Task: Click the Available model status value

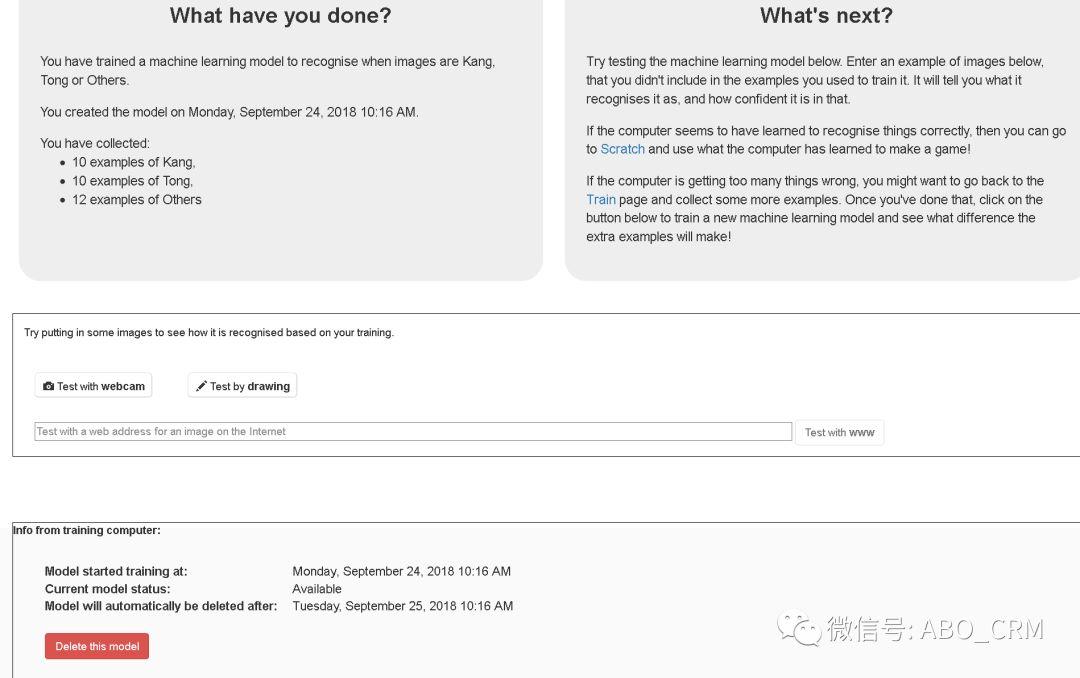Action: [x=317, y=588]
